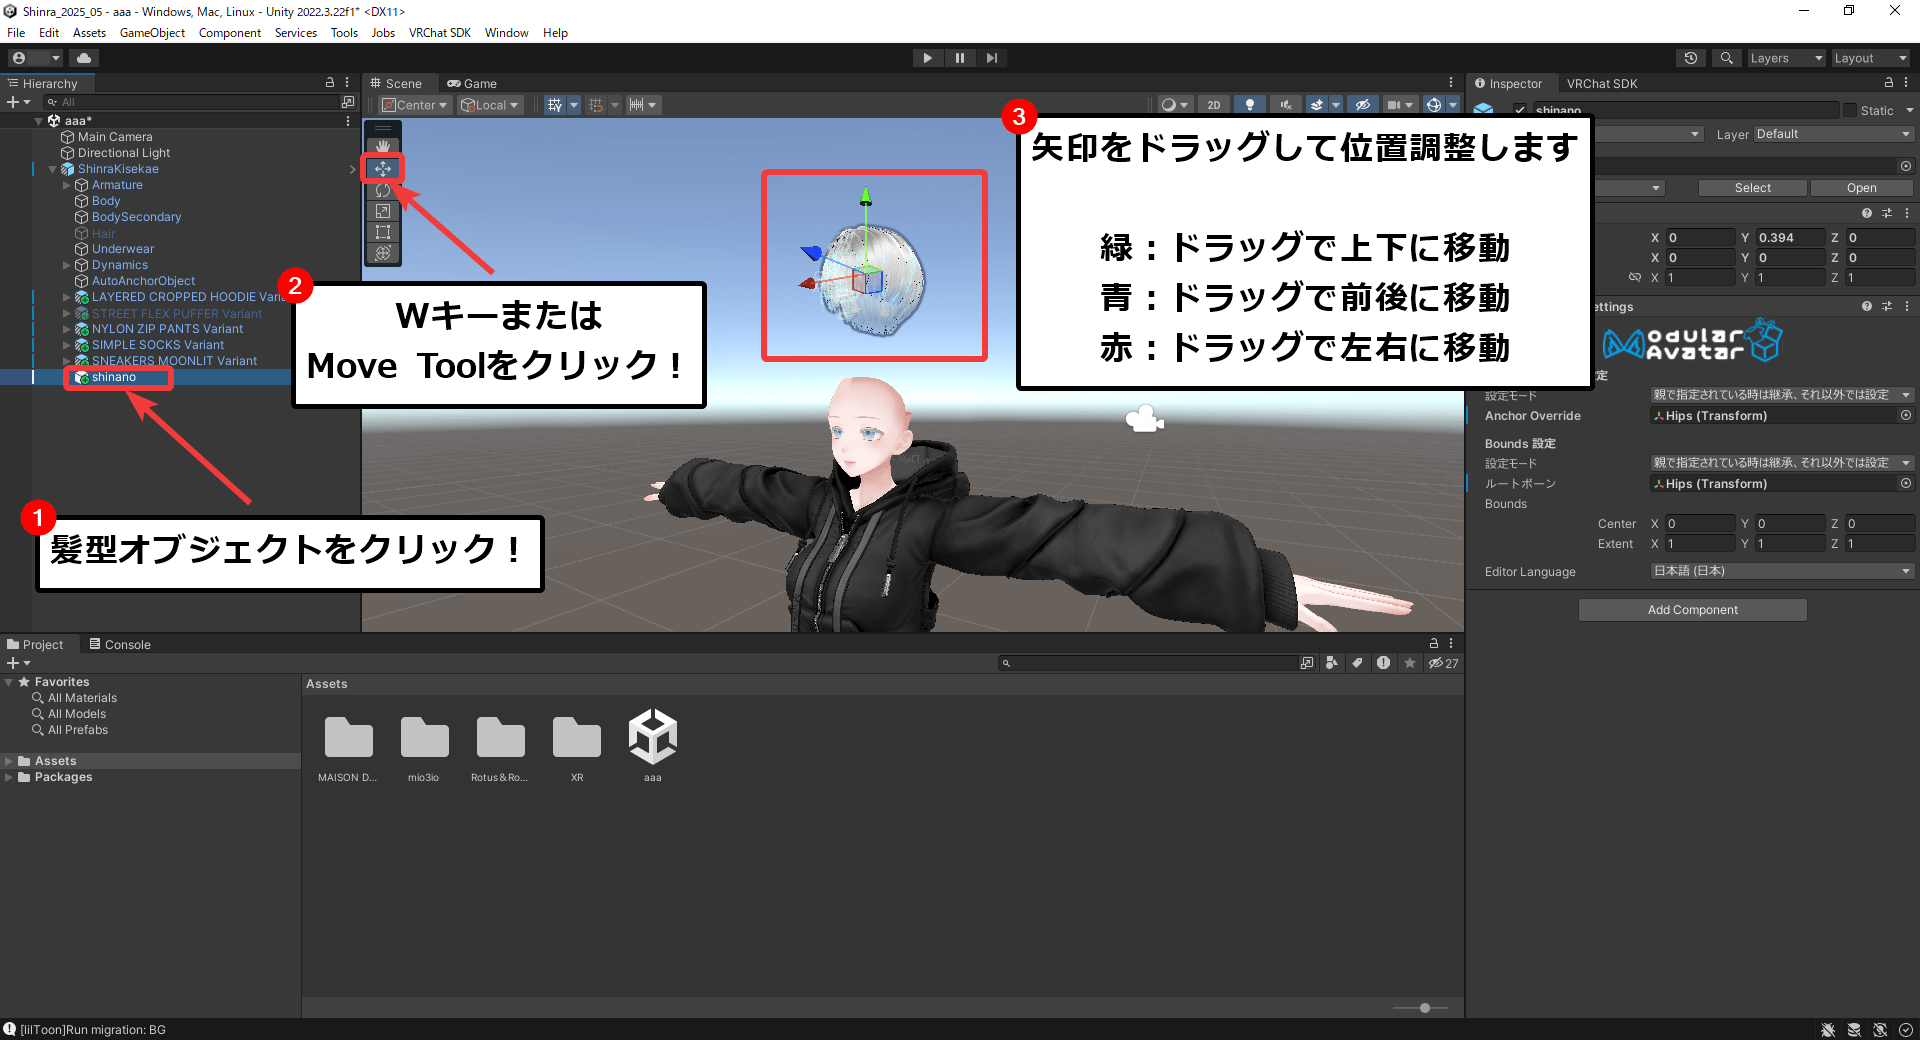
Task: Select the Hand view tool
Action: pyautogui.click(x=383, y=147)
